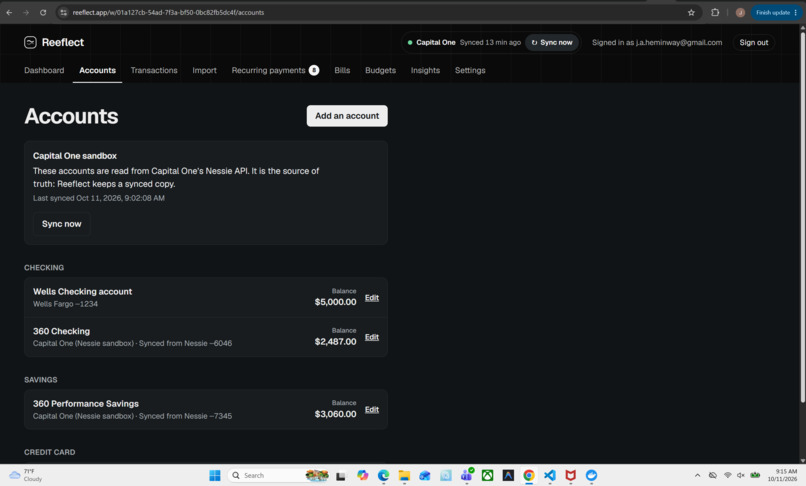The width and height of the screenshot is (806, 486).
Task: Click the browser forward arrow
Action: (26, 12)
